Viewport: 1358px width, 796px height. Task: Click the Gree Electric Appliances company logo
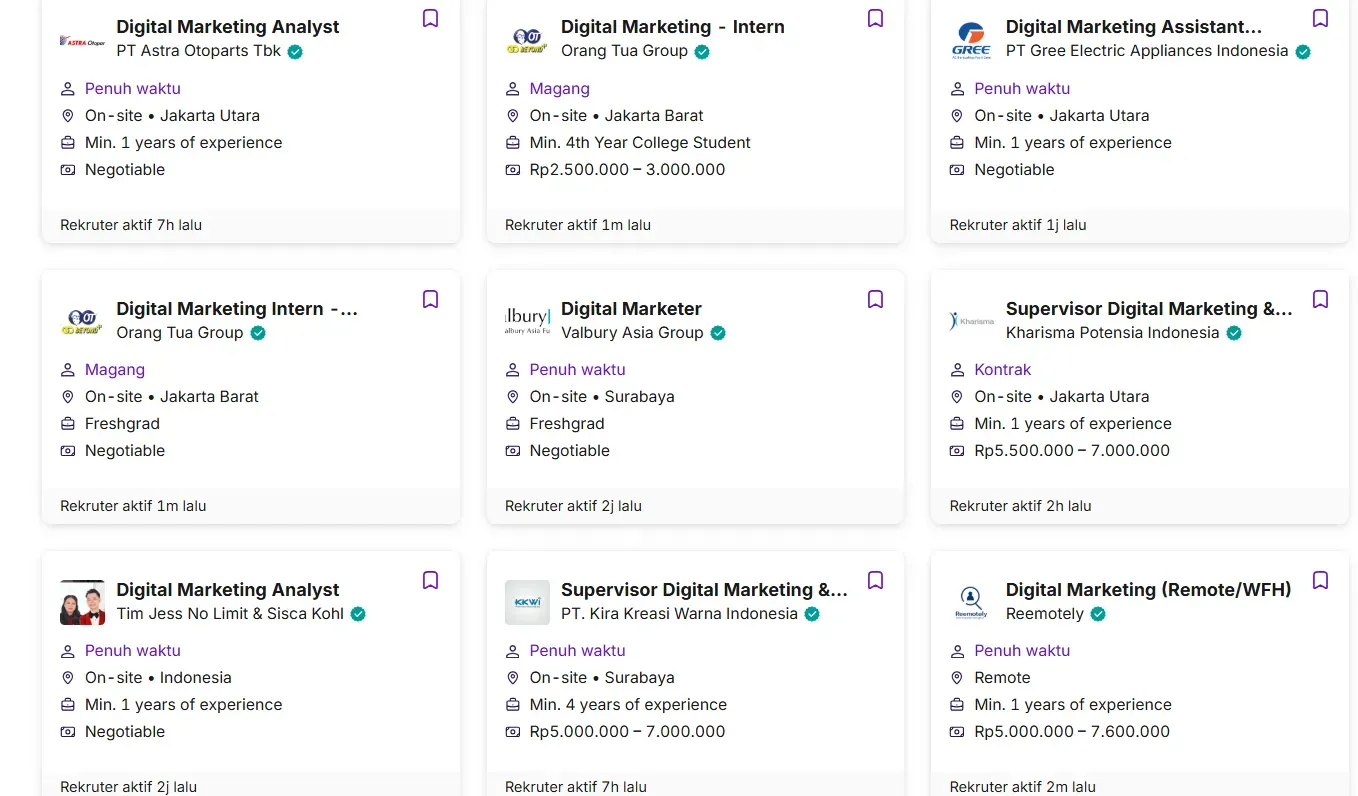(x=971, y=38)
